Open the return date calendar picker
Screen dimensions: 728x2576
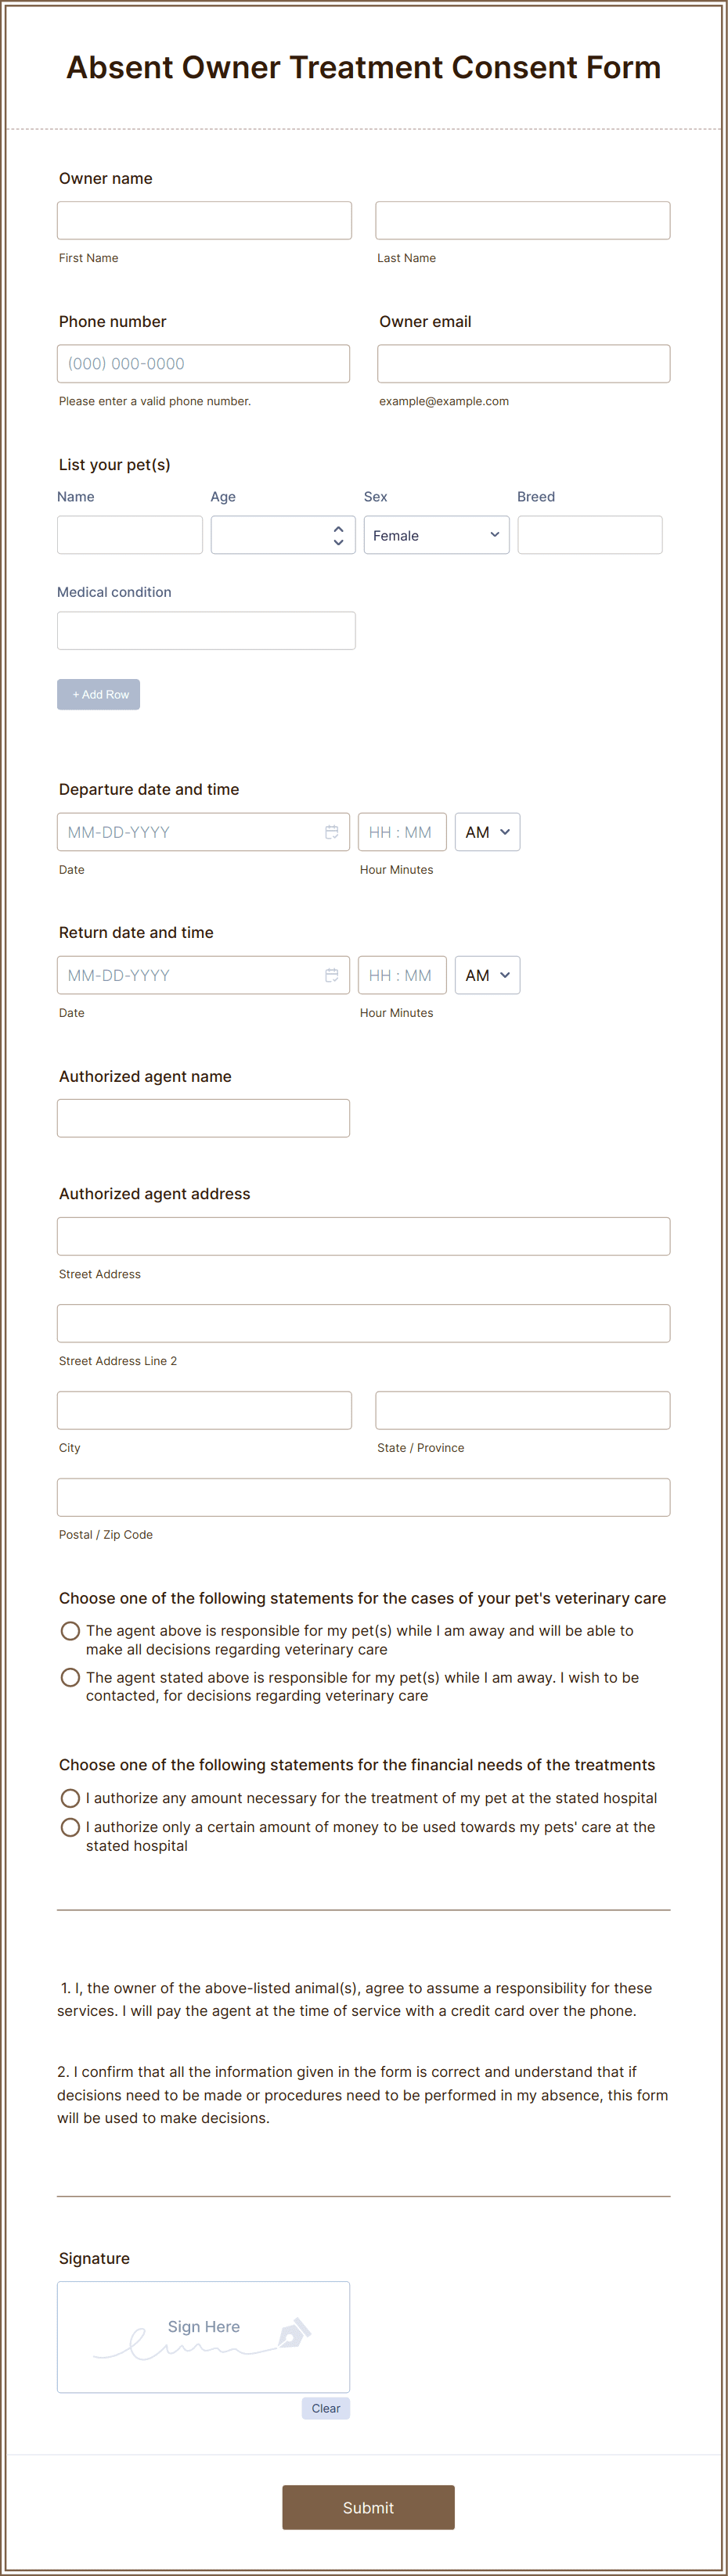point(331,975)
